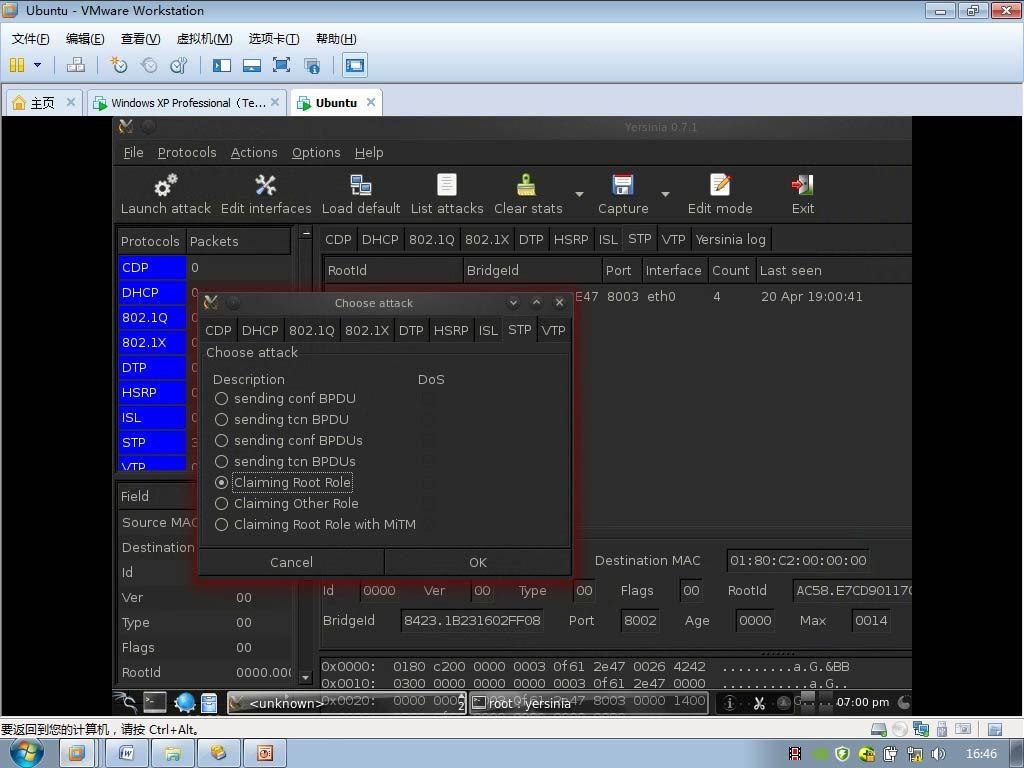The width and height of the screenshot is (1024, 768).
Task: Select Claiming Root Role with MiTM
Action: (221, 524)
